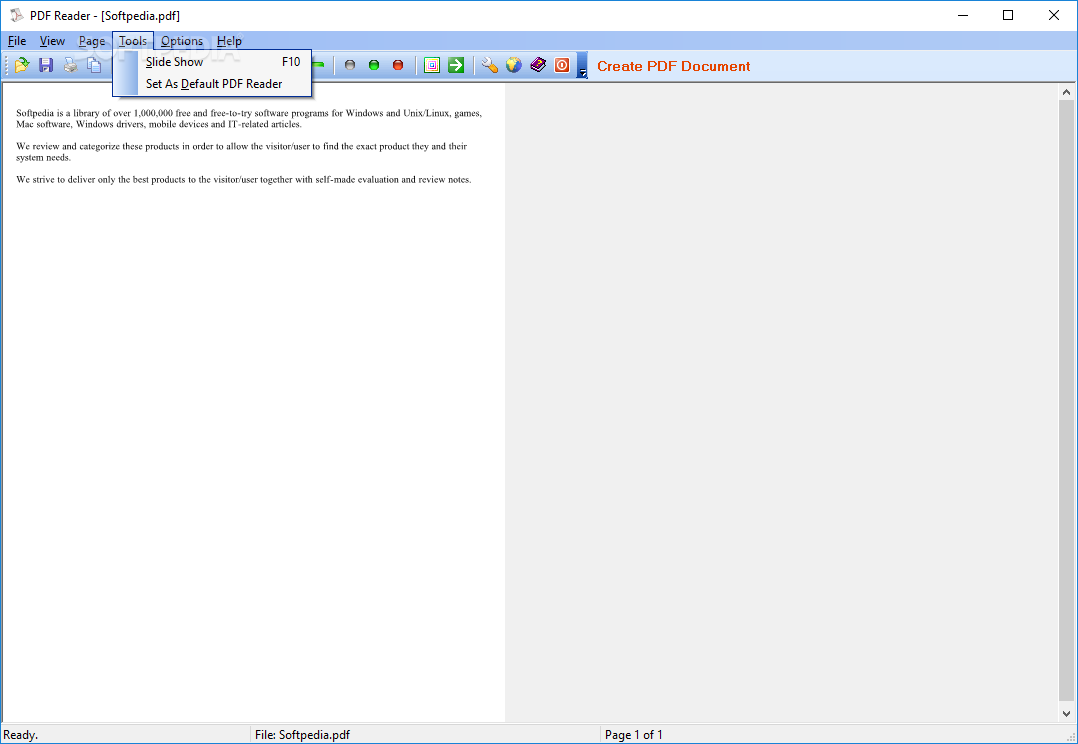Click the Create PDF Document link
The width and height of the screenshot is (1078, 744).
pyautogui.click(x=673, y=67)
